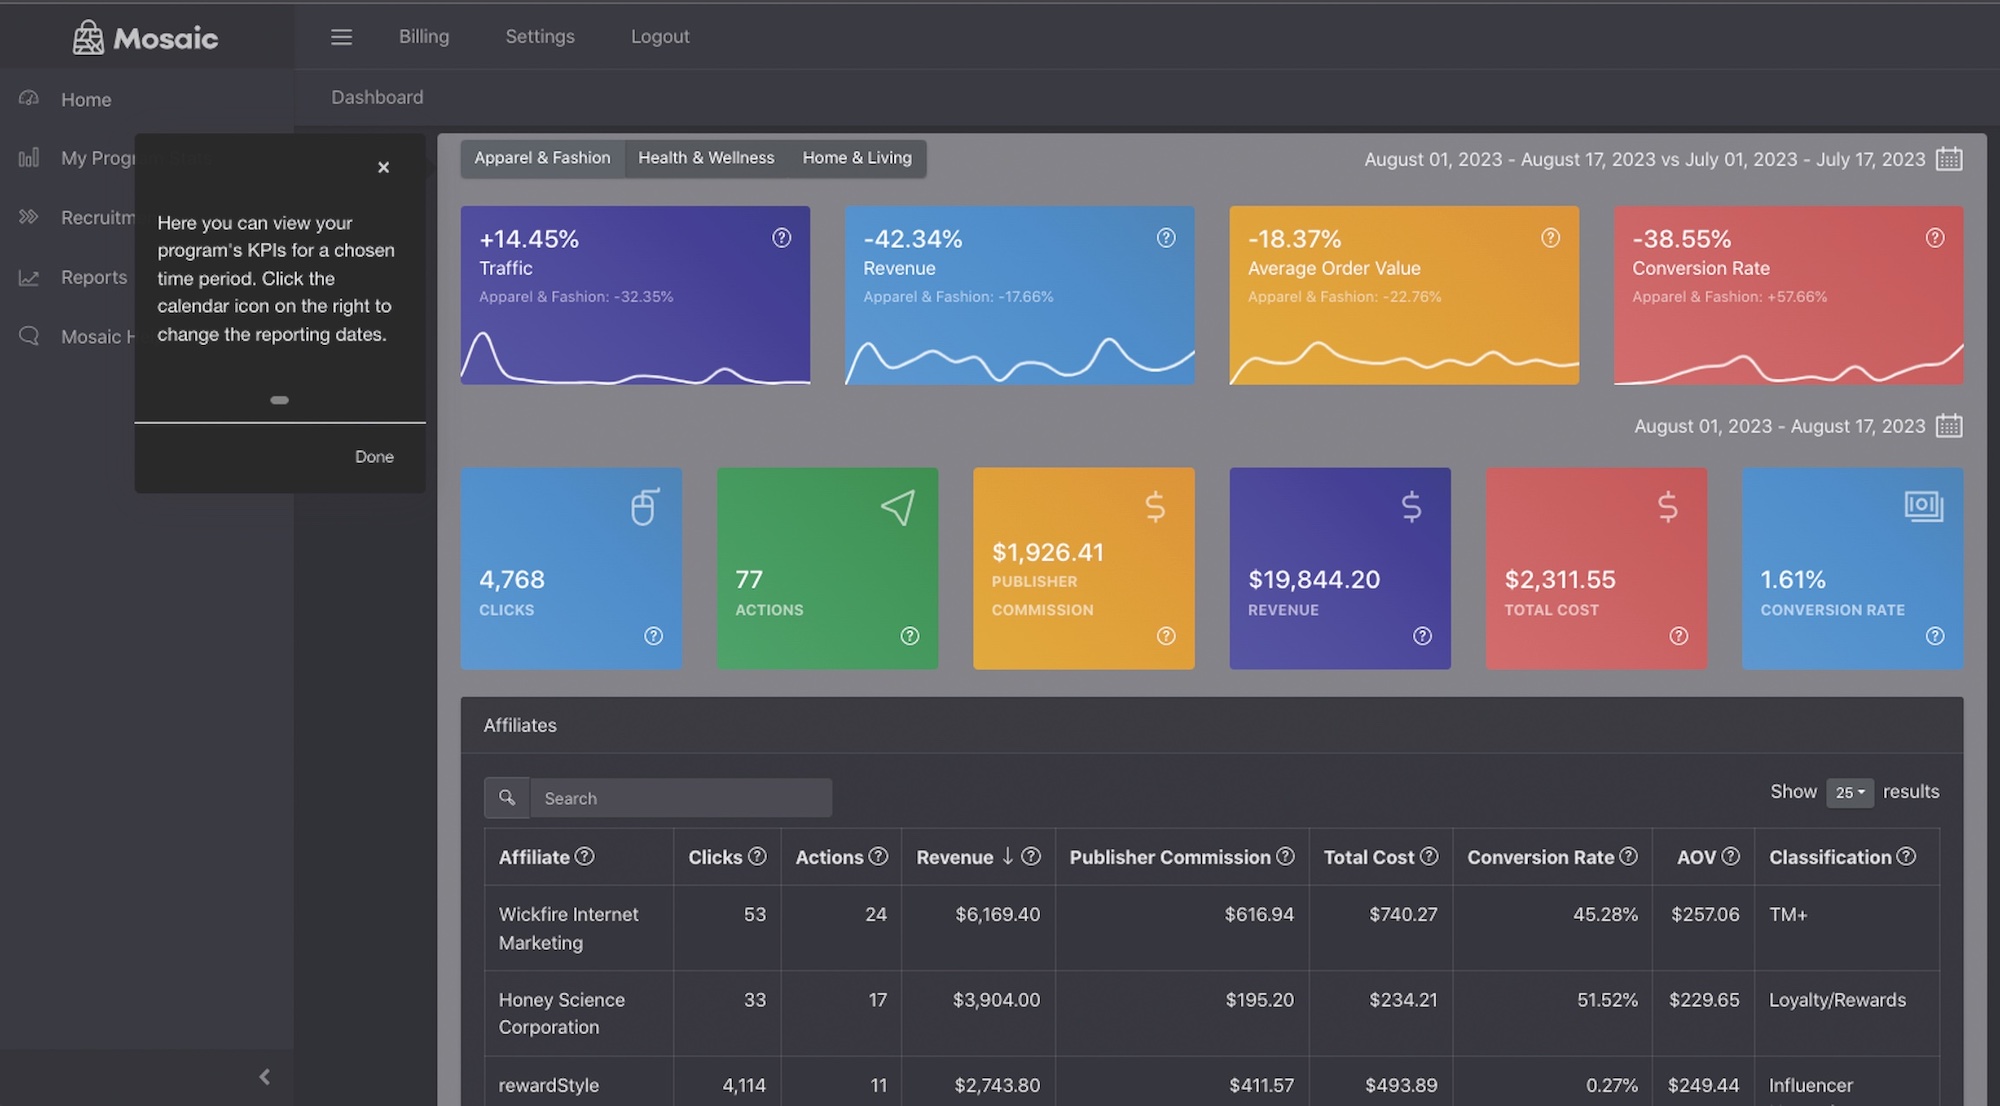
Task: Click the help icon on the Conversion Rate card
Action: pos(1934,238)
